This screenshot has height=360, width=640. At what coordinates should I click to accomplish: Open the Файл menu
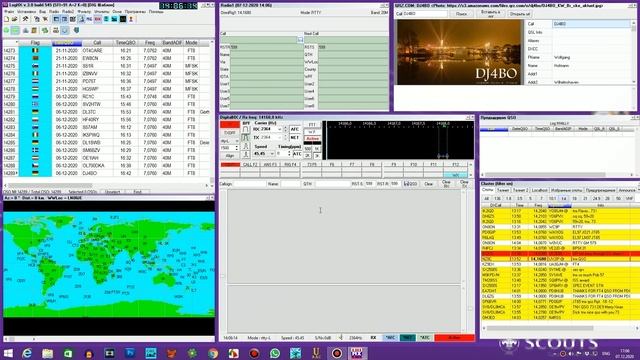click(x=9, y=12)
